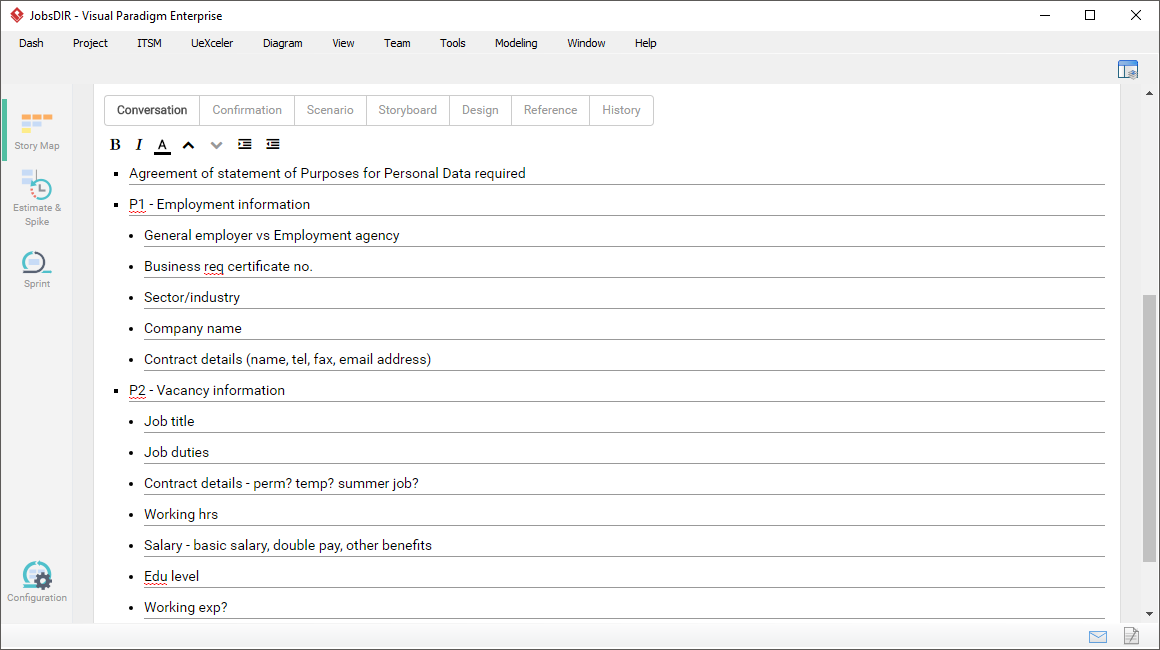Click the 'Job duties' text line
Screen dimensions: 1160x650
pos(177,452)
